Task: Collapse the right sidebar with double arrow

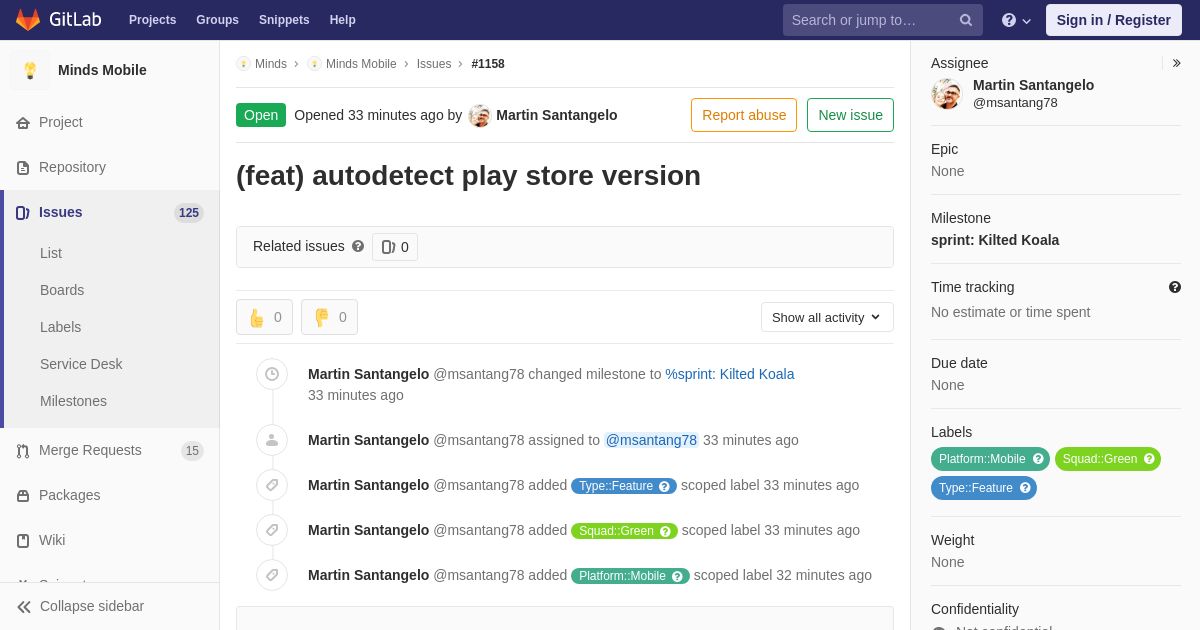Action: coord(1177,63)
